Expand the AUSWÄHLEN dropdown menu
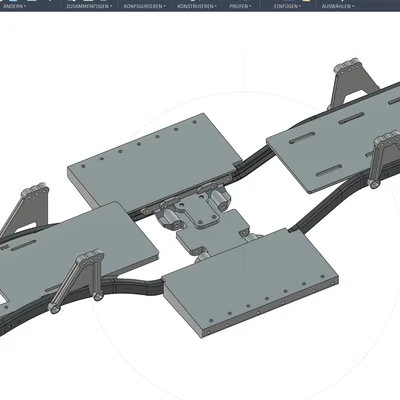Image resolution: width=400 pixels, height=400 pixels. click(338, 6)
